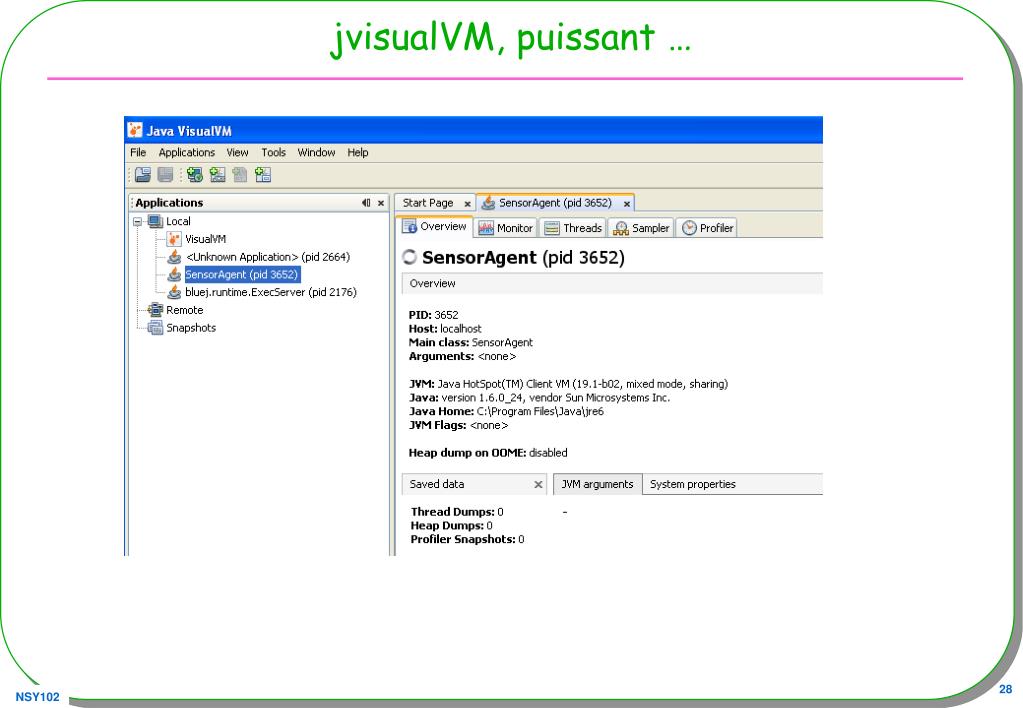Select the Remote node
Viewport: 1023px width, 708px height.
coord(184,310)
